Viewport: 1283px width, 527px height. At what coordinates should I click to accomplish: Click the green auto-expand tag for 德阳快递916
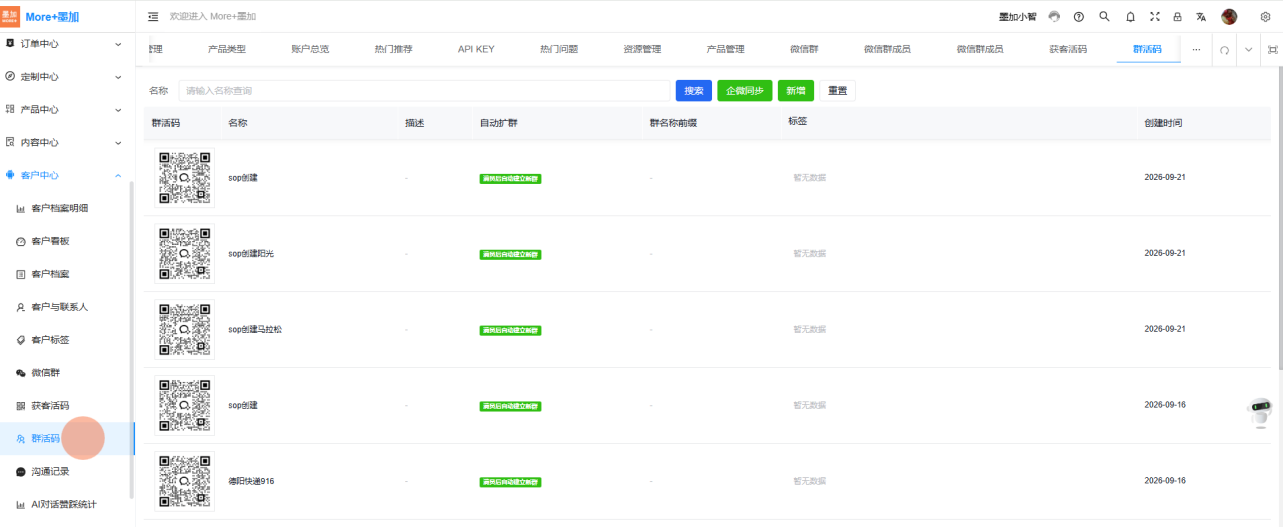(510, 482)
